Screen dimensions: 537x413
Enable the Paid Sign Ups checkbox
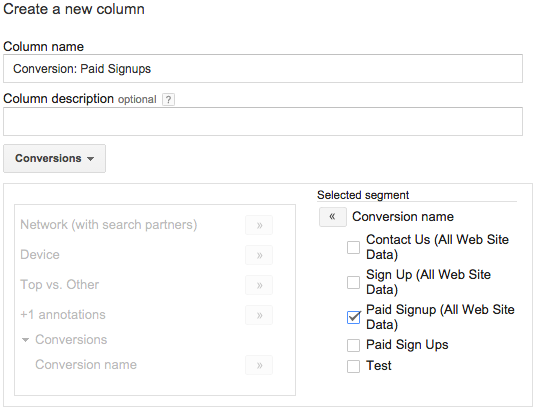pyautogui.click(x=353, y=345)
